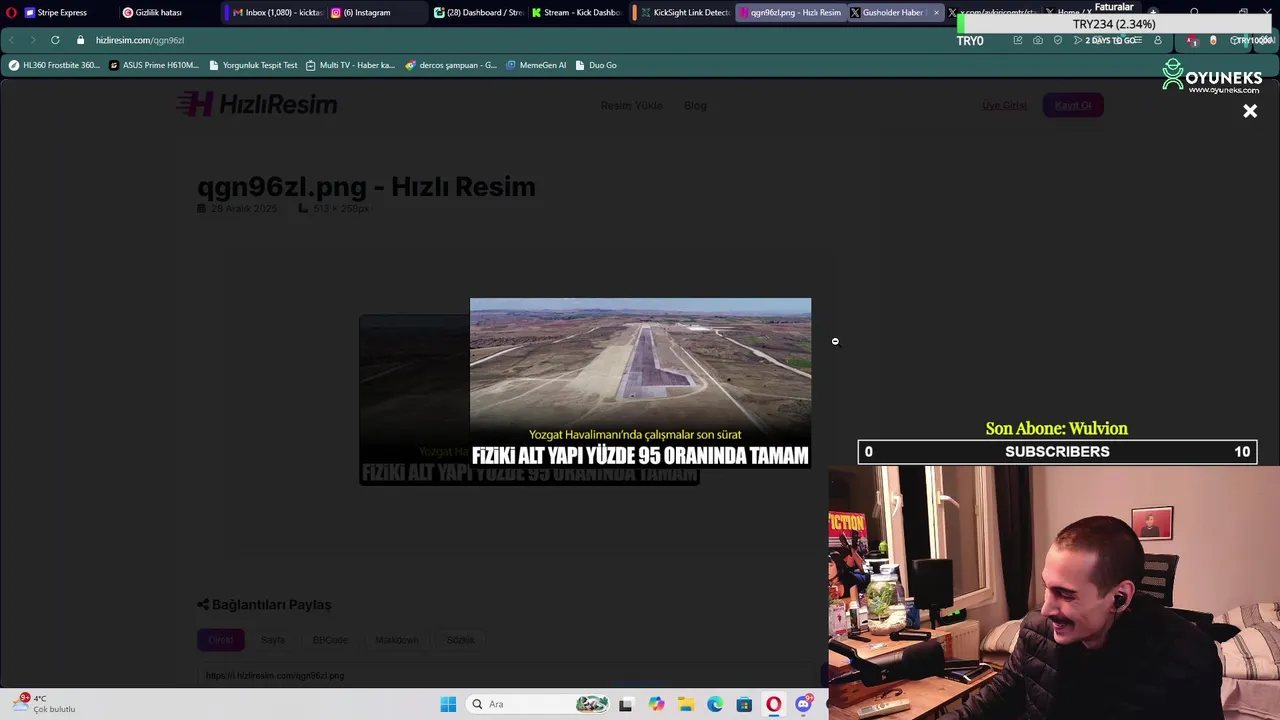Open Discord from the taskbar
1280x720 pixels.
pos(803,704)
